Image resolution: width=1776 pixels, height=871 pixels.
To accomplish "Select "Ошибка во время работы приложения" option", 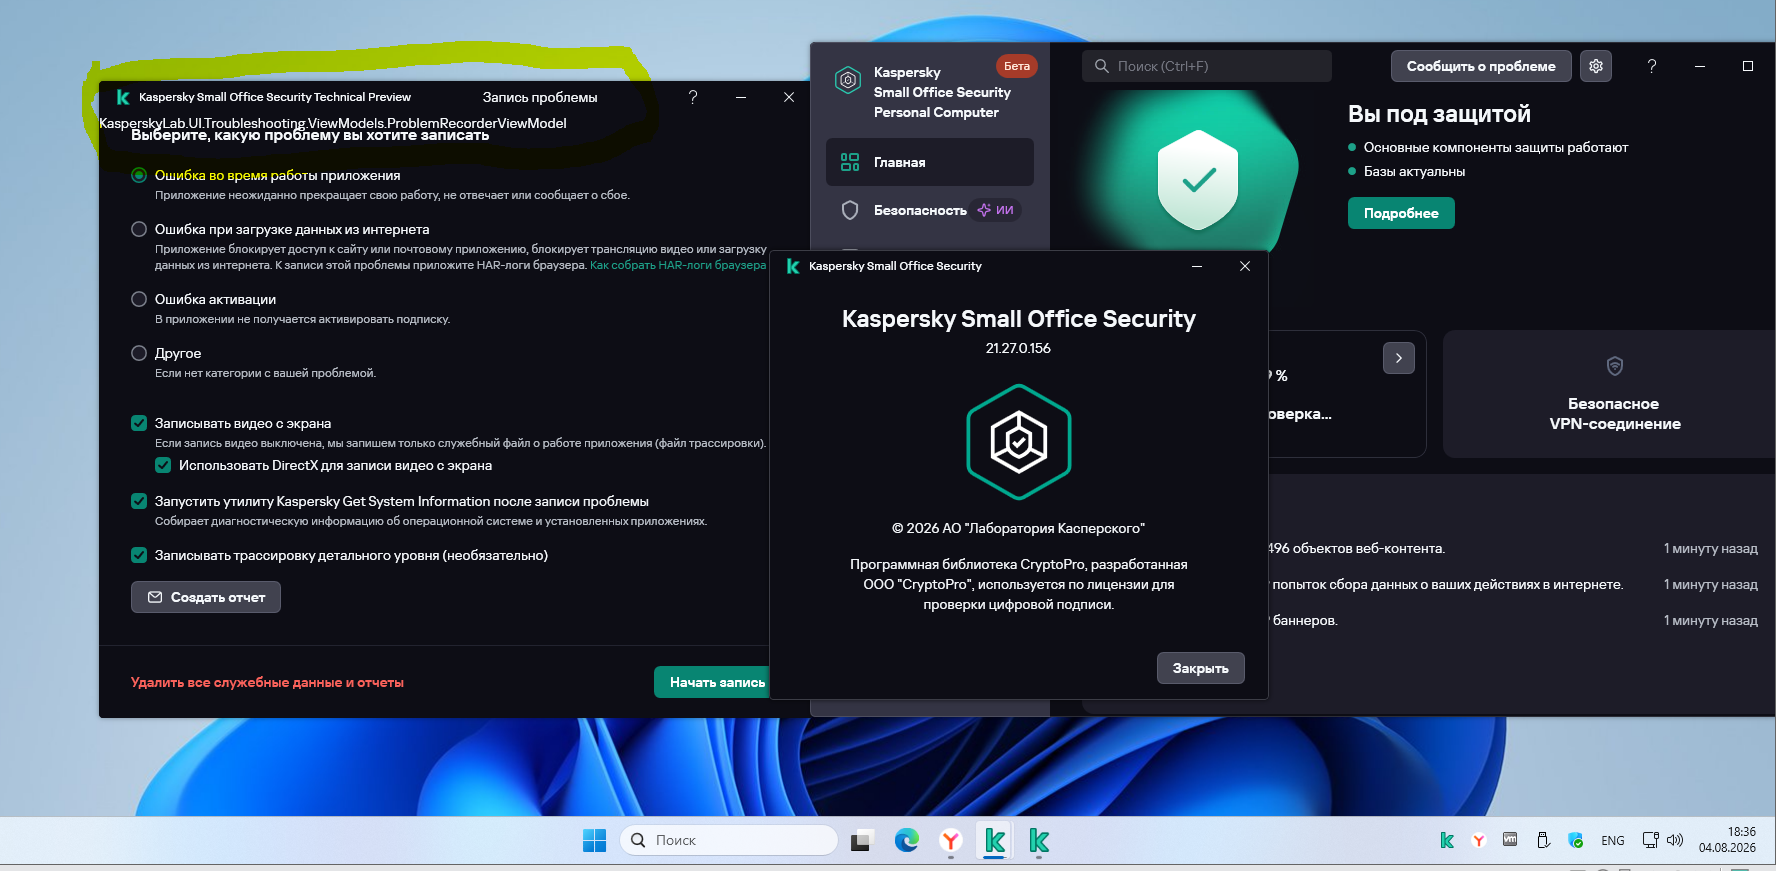I will 139,175.
